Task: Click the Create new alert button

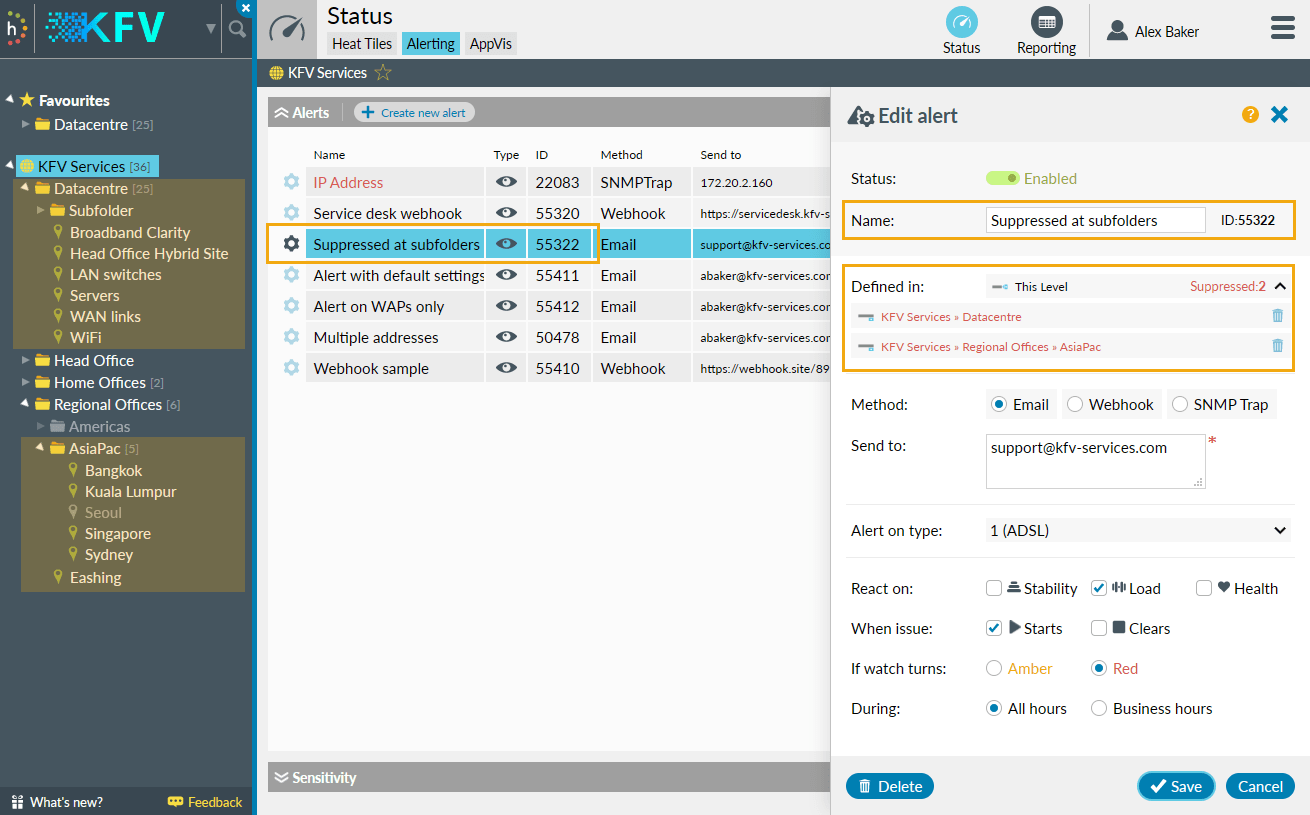Action: [414, 112]
